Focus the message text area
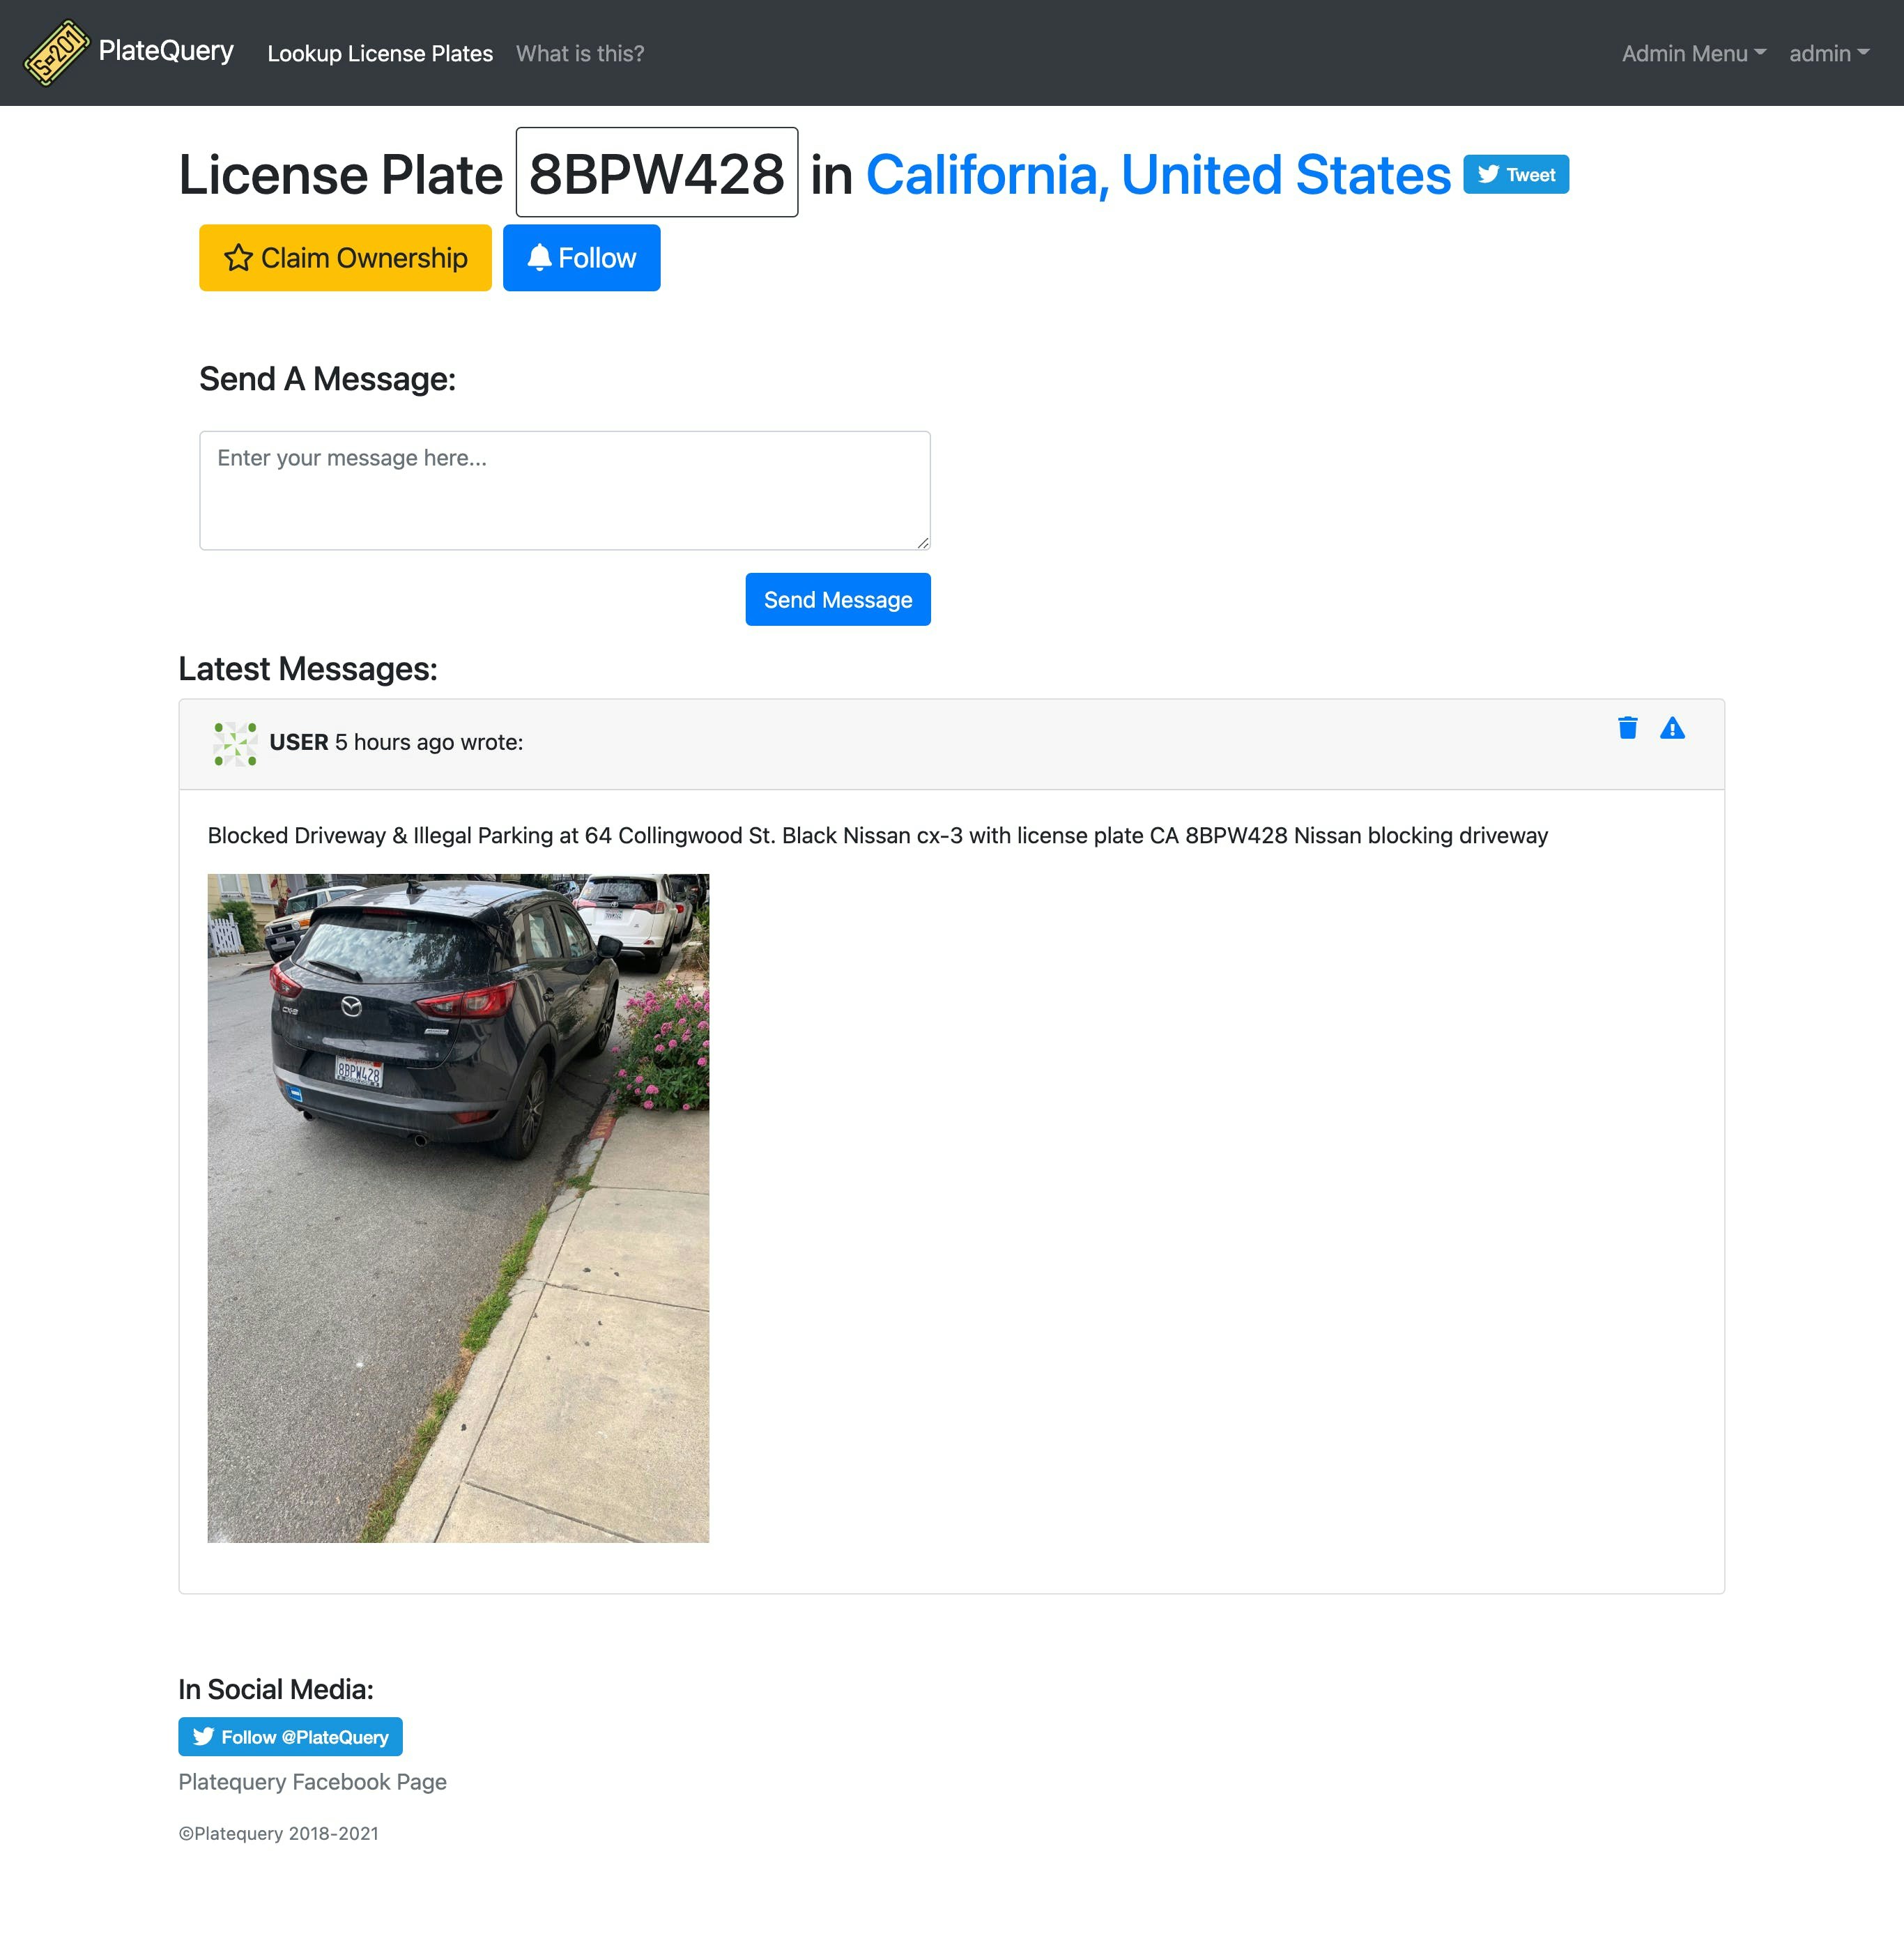 565,490
